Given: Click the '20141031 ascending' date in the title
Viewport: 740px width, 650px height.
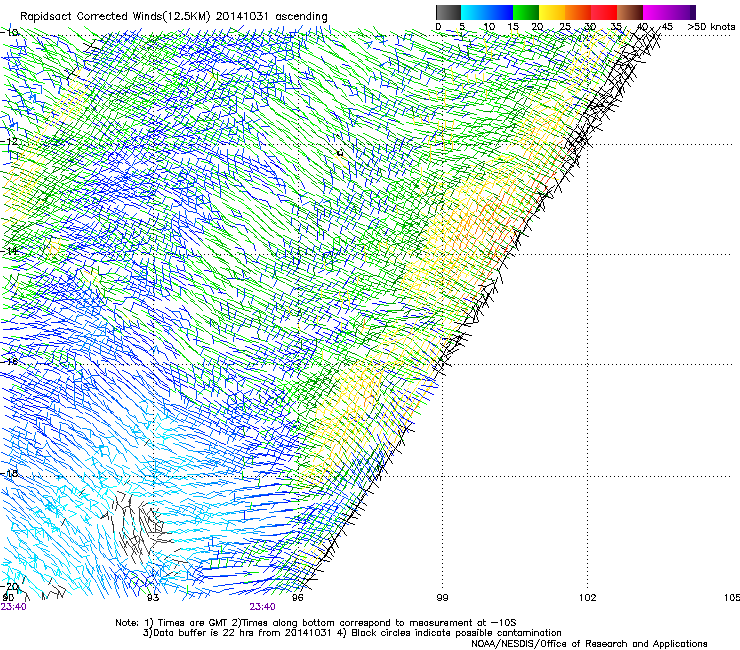Looking at the screenshot, I should pyautogui.click(x=271, y=17).
